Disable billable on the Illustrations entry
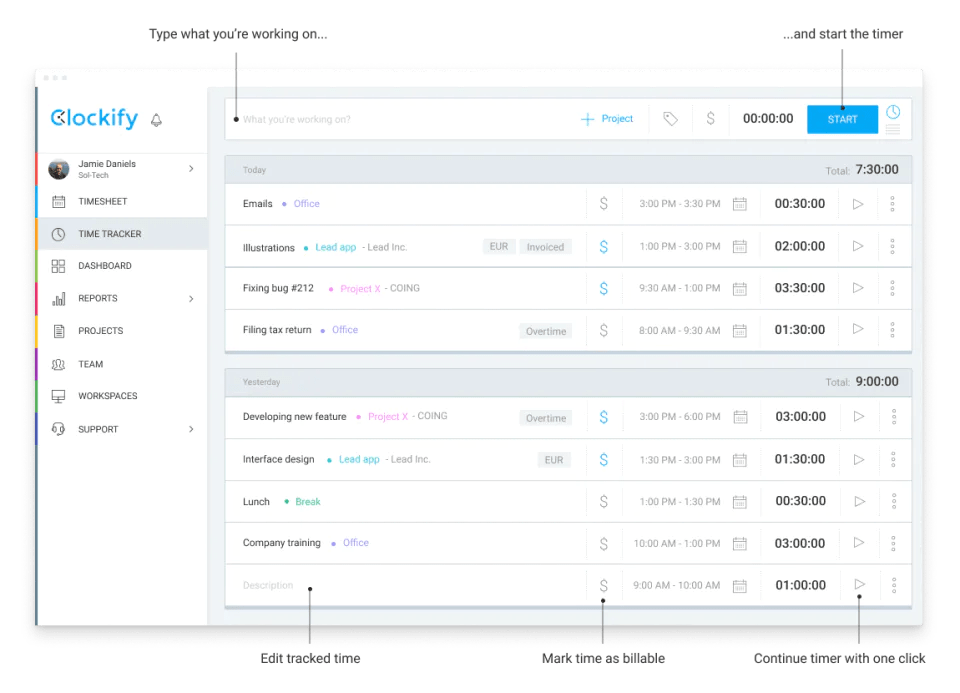Screen dimensions: 960x693 [603, 246]
